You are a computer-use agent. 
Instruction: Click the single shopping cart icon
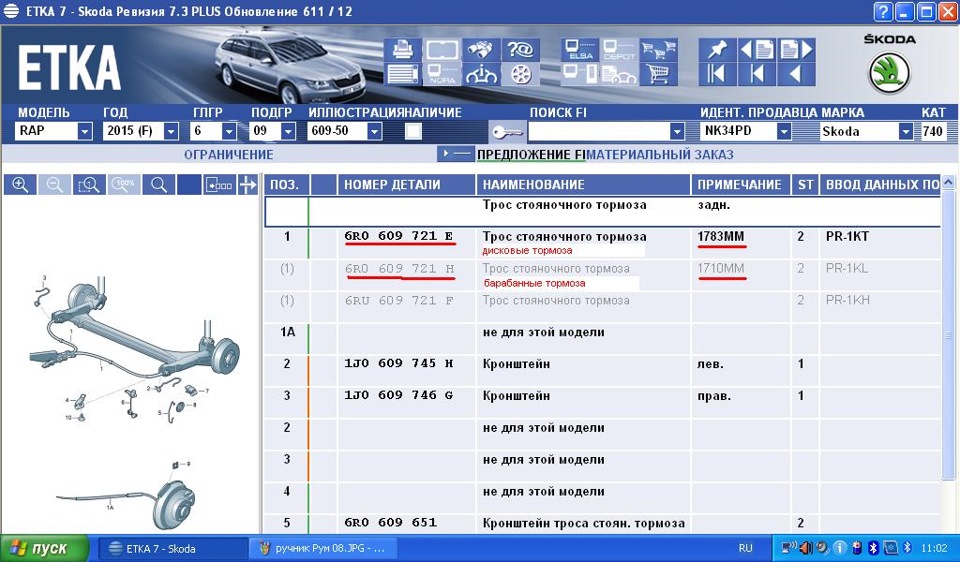[658, 74]
